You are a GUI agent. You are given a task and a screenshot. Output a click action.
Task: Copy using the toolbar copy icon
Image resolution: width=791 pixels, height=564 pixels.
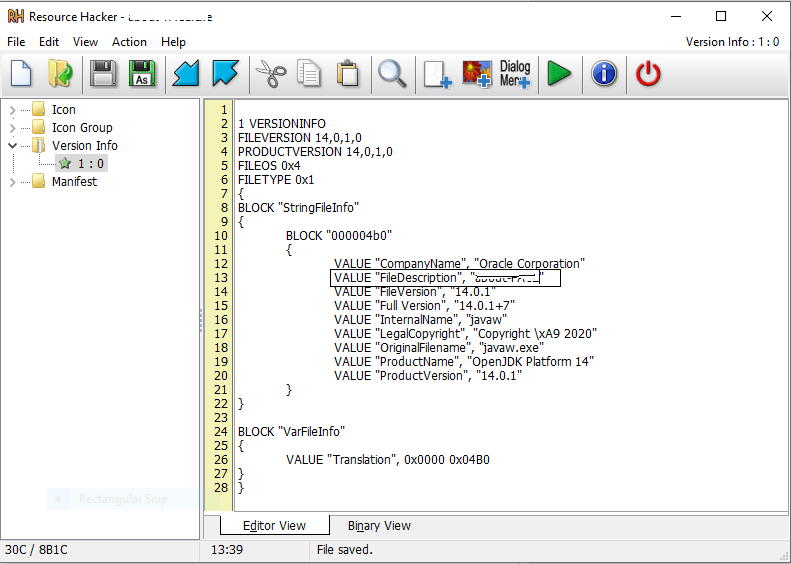[308, 74]
